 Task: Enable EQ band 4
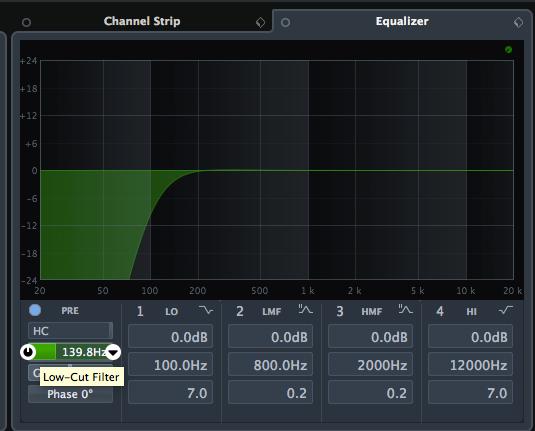440,311
